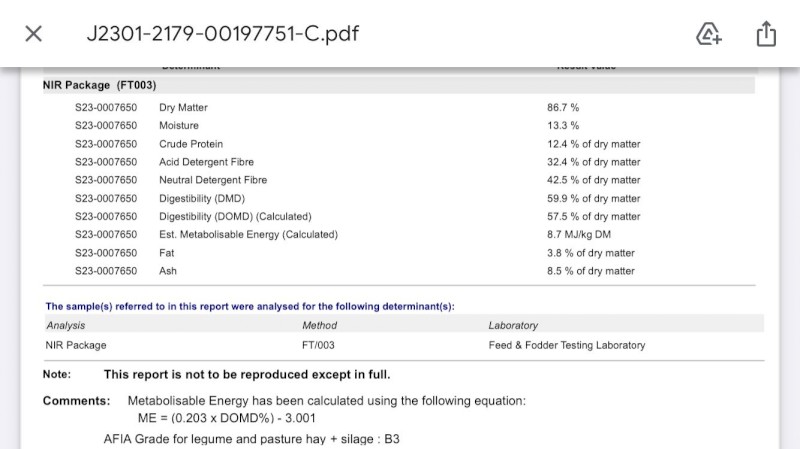This screenshot has height=449, width=800.
Task: Tap the Moisture 13.3 % value
Action: [x=563, y=126]
